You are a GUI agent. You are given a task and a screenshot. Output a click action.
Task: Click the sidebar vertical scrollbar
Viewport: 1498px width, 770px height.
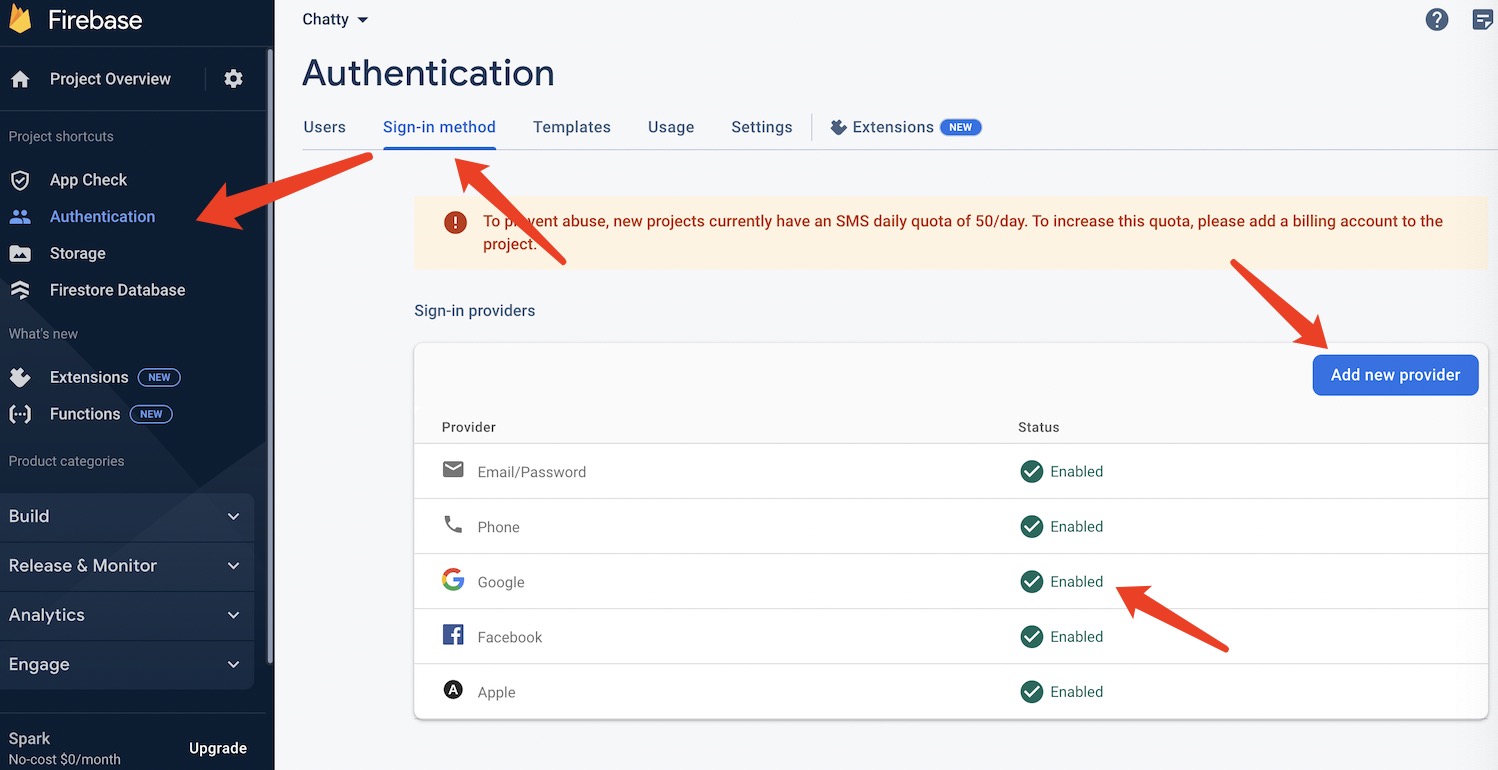click(x=270, y=356)
